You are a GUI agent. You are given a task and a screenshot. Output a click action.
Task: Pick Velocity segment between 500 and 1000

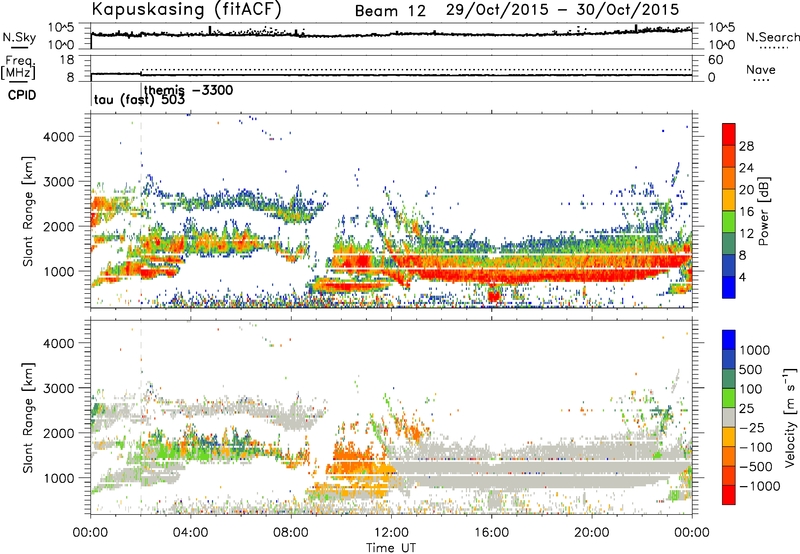pos(729,359)
